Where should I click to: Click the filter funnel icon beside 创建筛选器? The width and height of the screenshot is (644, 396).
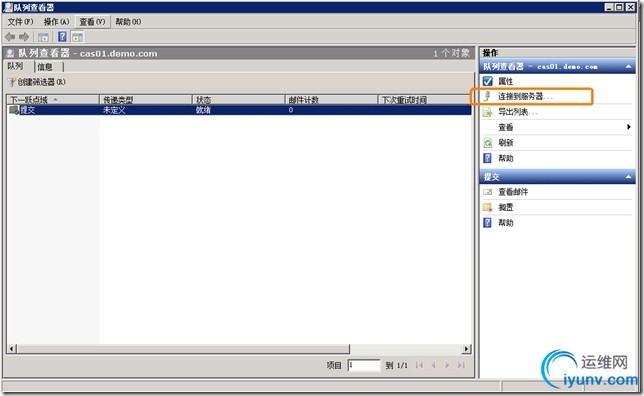pos(11,82)
